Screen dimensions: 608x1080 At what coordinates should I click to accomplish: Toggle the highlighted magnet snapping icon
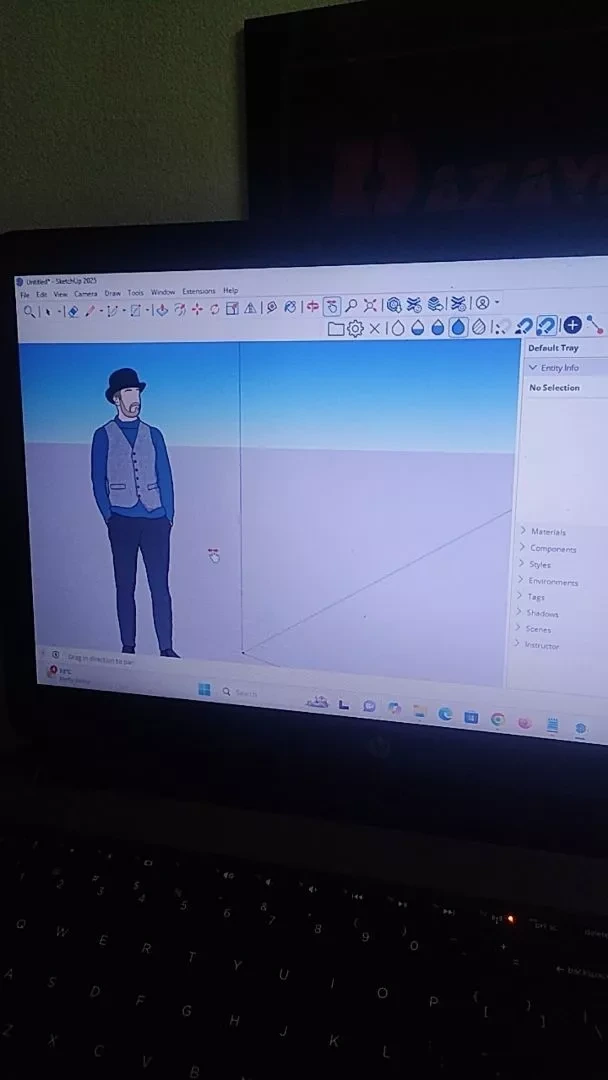tap(547, 324)
